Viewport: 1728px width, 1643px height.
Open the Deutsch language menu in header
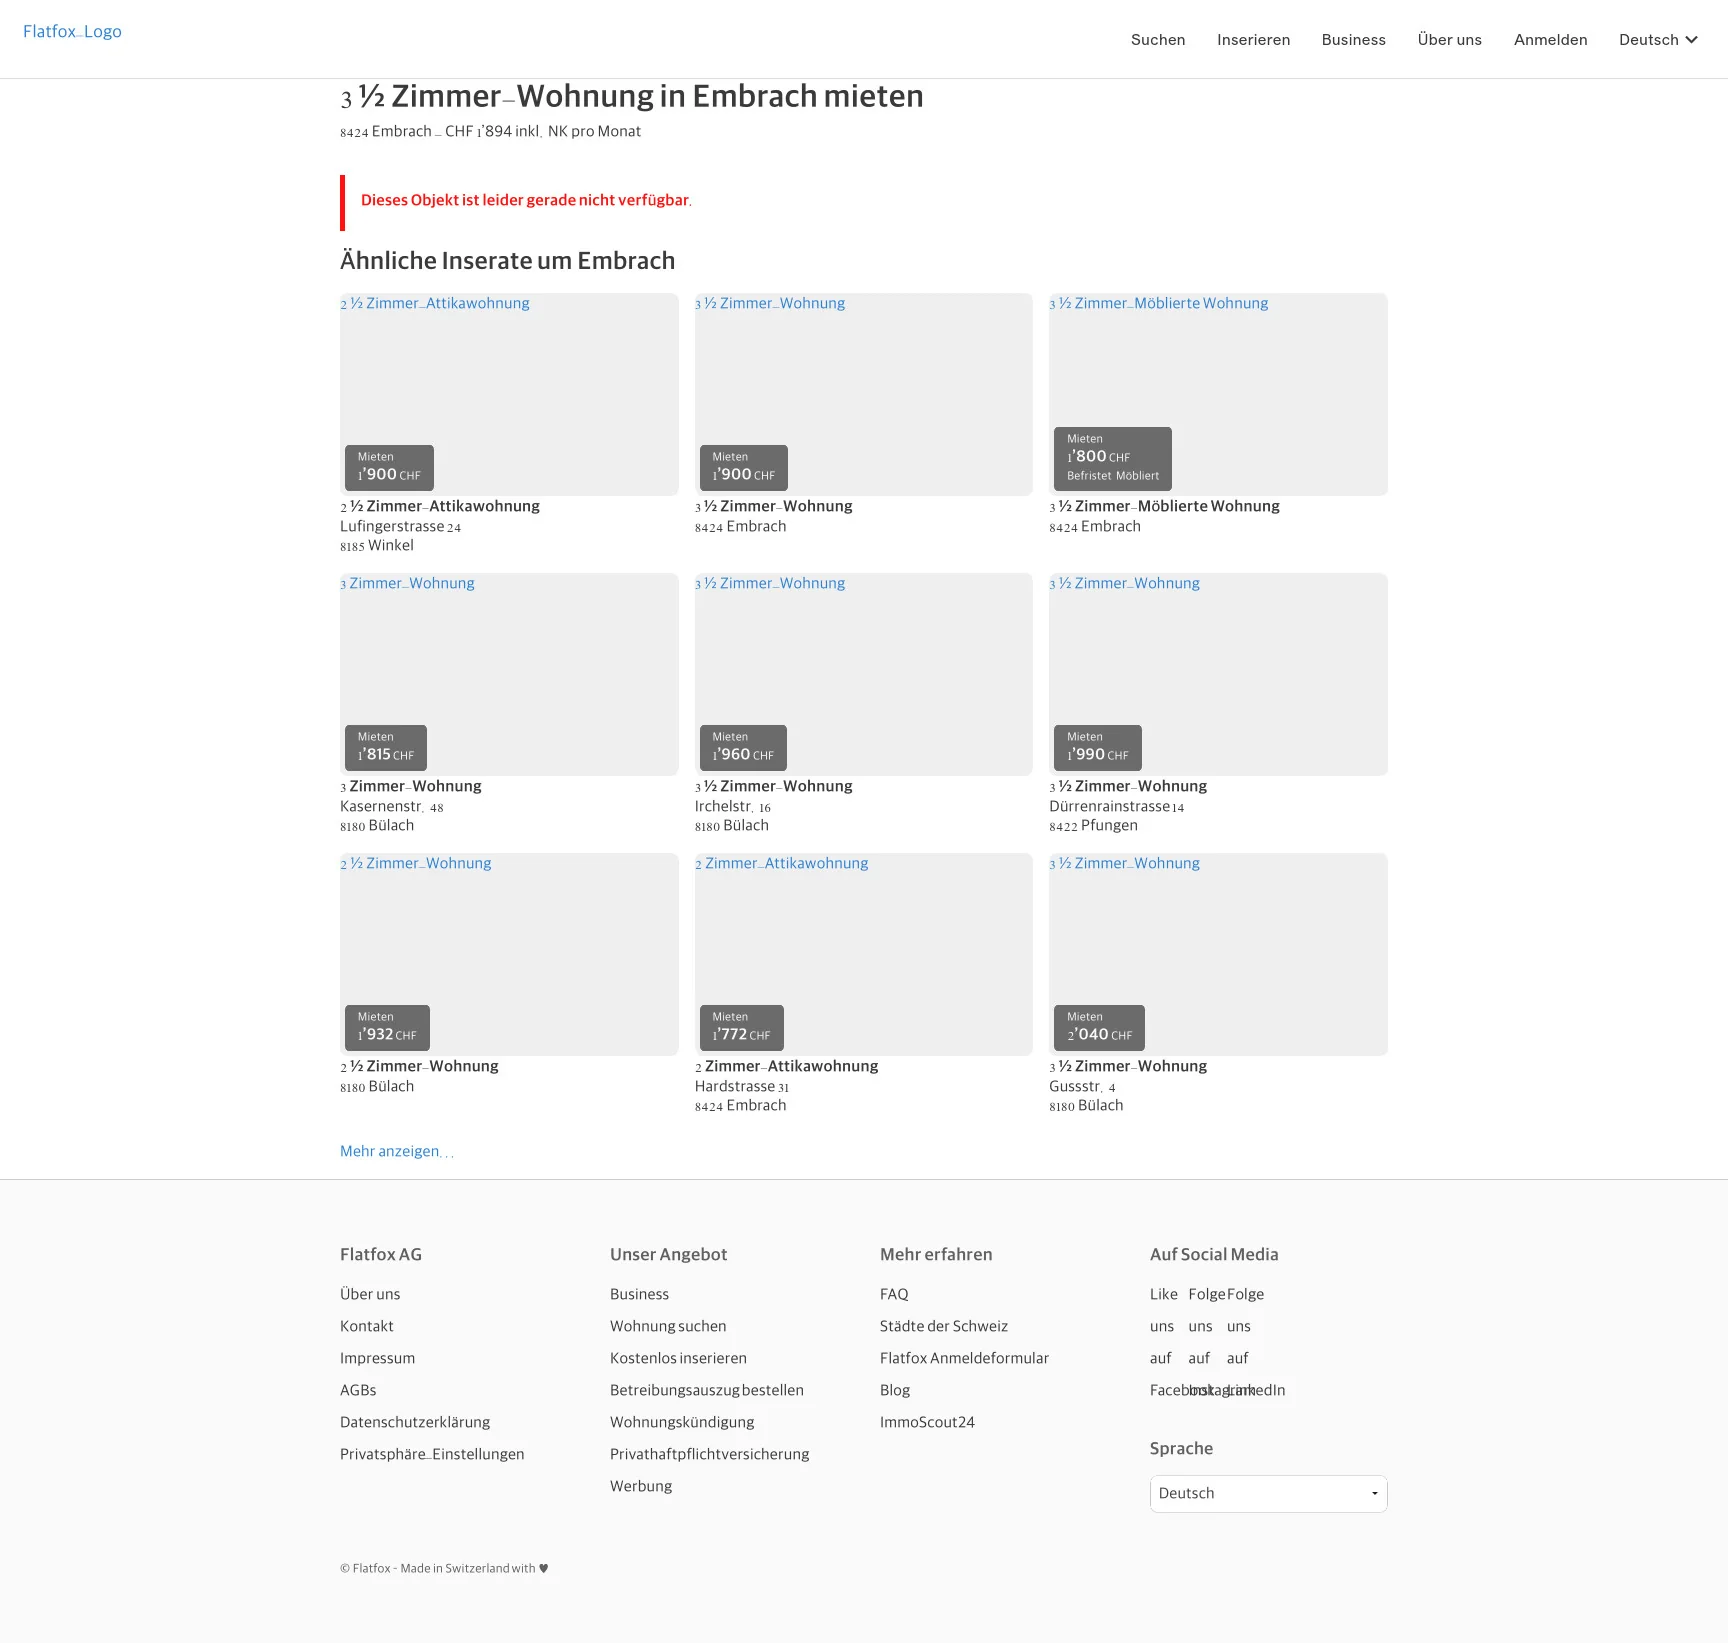[1657, 40]
